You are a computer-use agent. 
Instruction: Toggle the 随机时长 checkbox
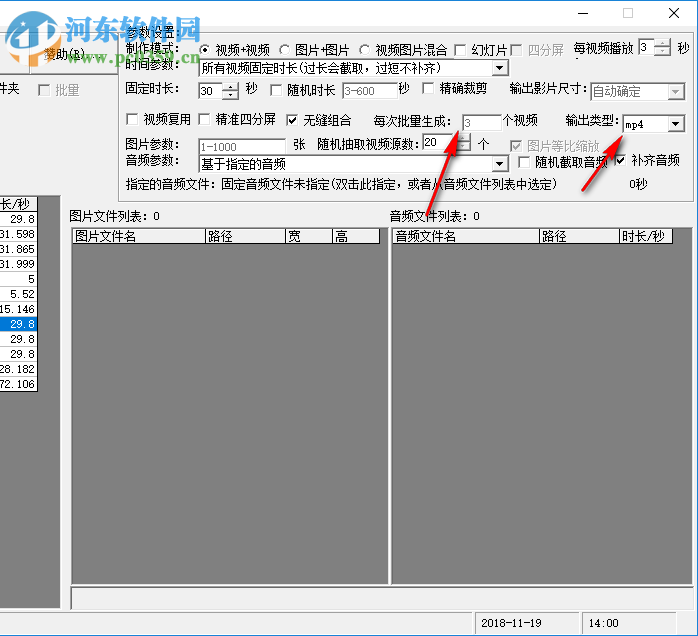pos(276,90)
